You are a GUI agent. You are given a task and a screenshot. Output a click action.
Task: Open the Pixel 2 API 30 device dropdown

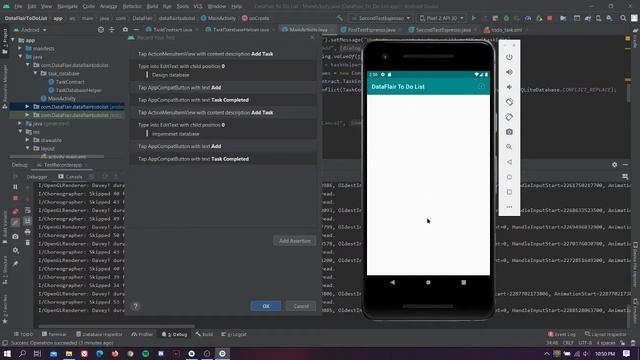coord(442,18)
